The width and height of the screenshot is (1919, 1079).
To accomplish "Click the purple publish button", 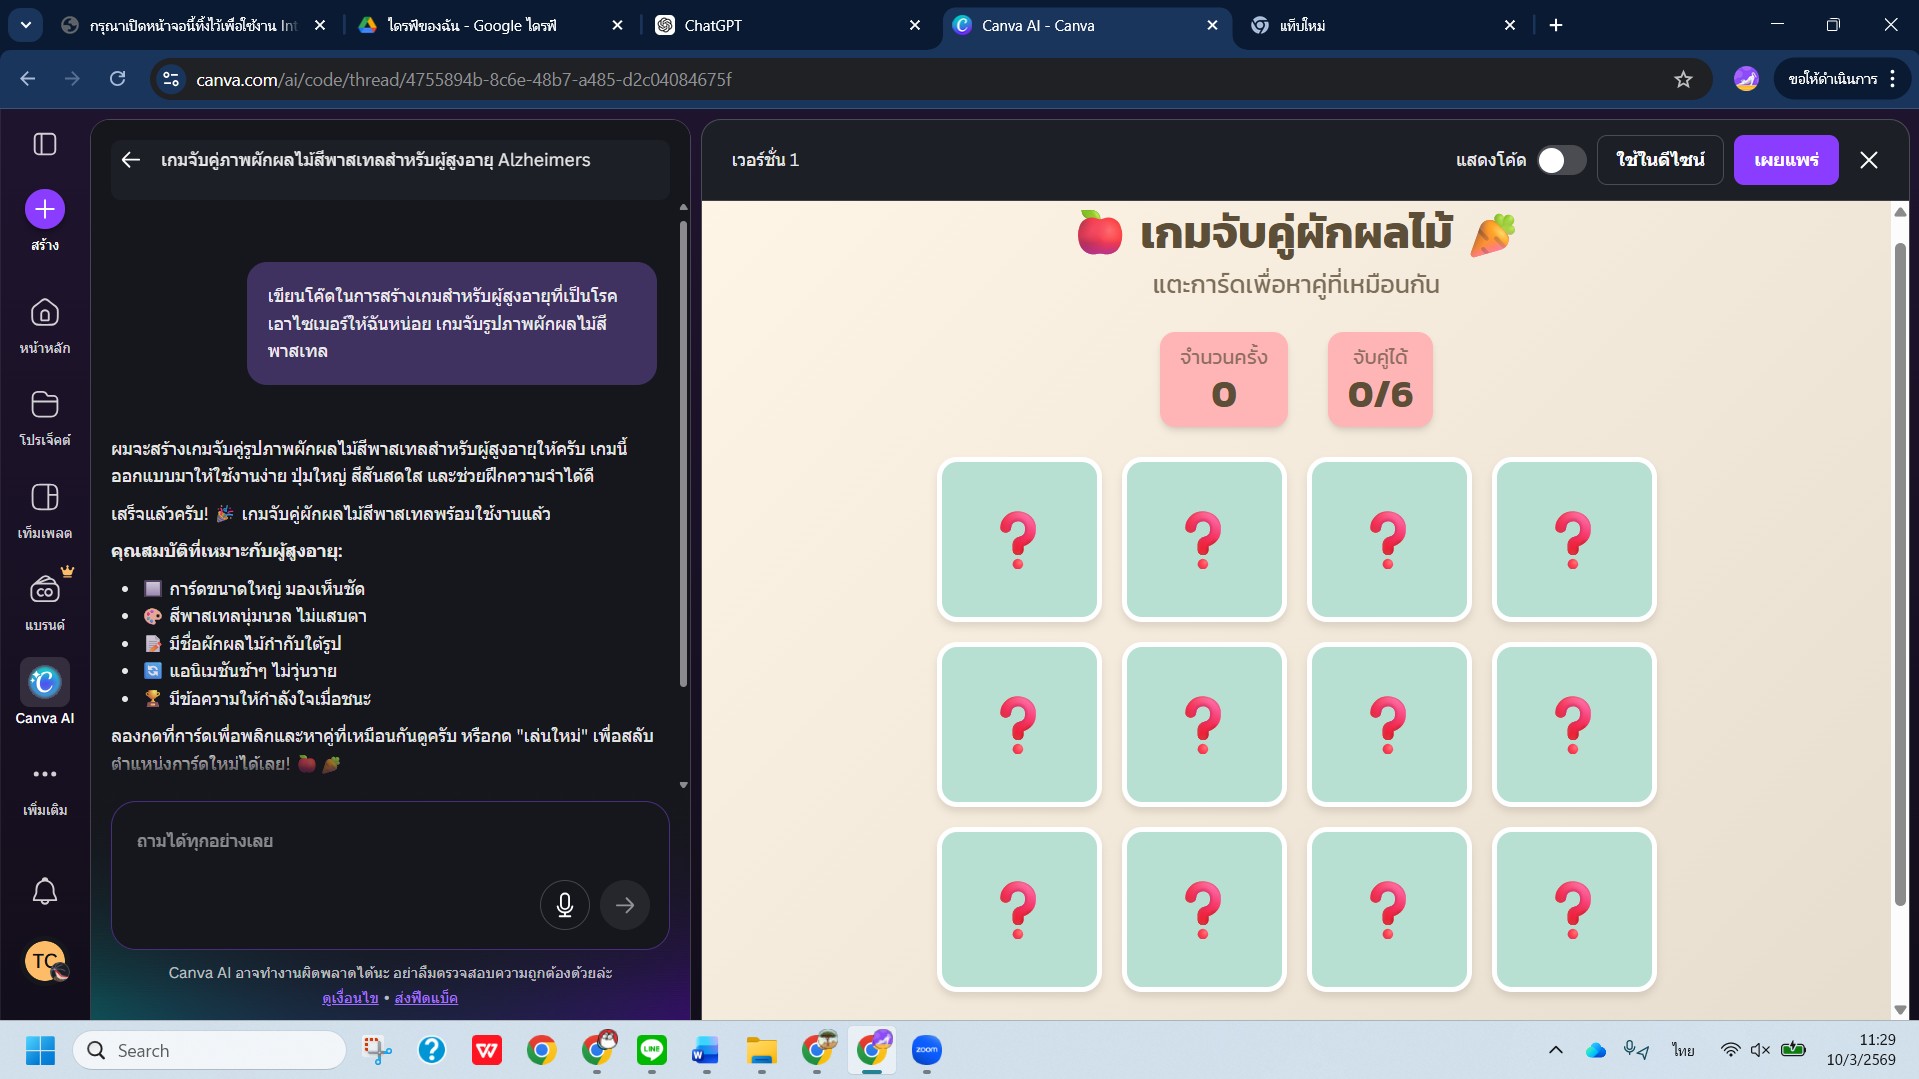I will pyautogui.click(x=1785, y=160).
